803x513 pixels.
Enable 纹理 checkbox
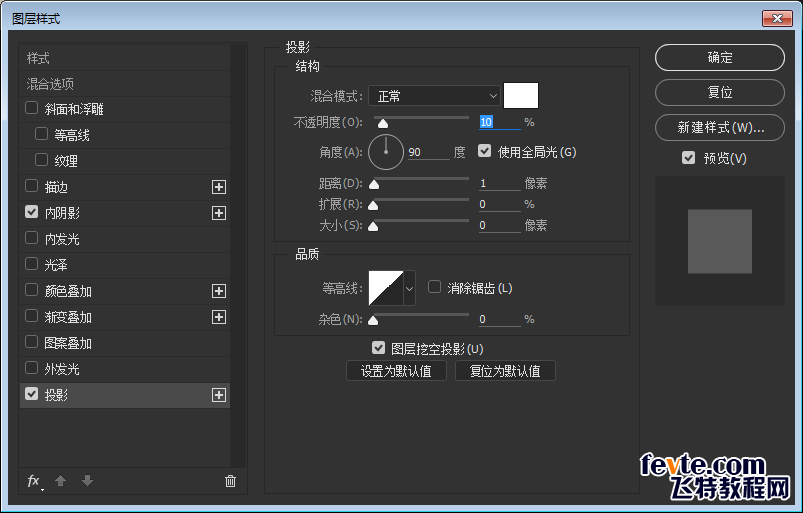pos(41,160)
